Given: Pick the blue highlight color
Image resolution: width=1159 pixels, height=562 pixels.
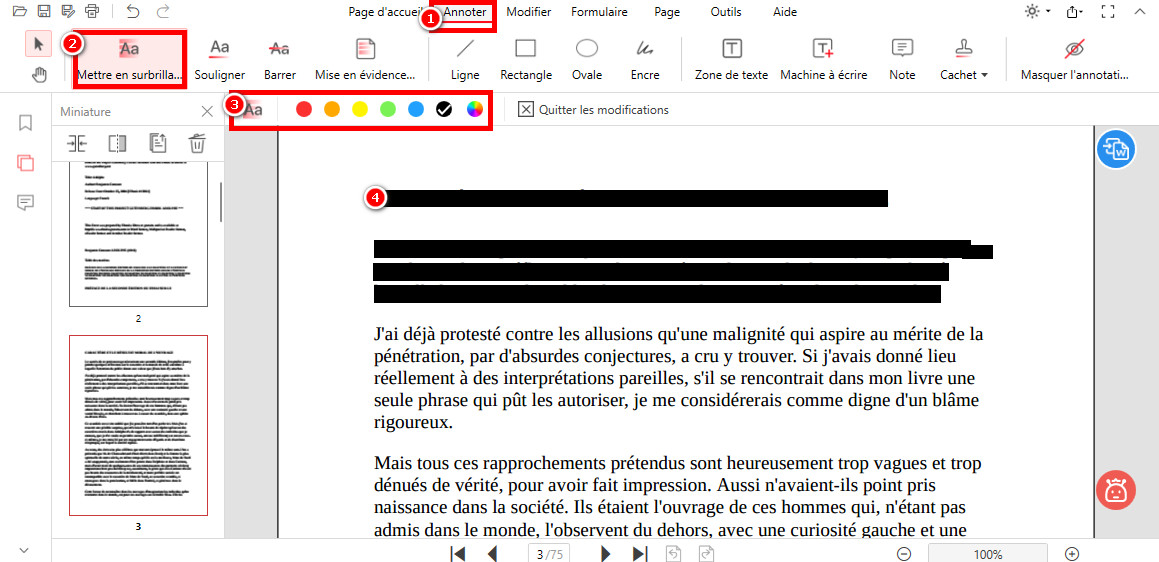Looking at the screenshot, I should coord(416,109).
